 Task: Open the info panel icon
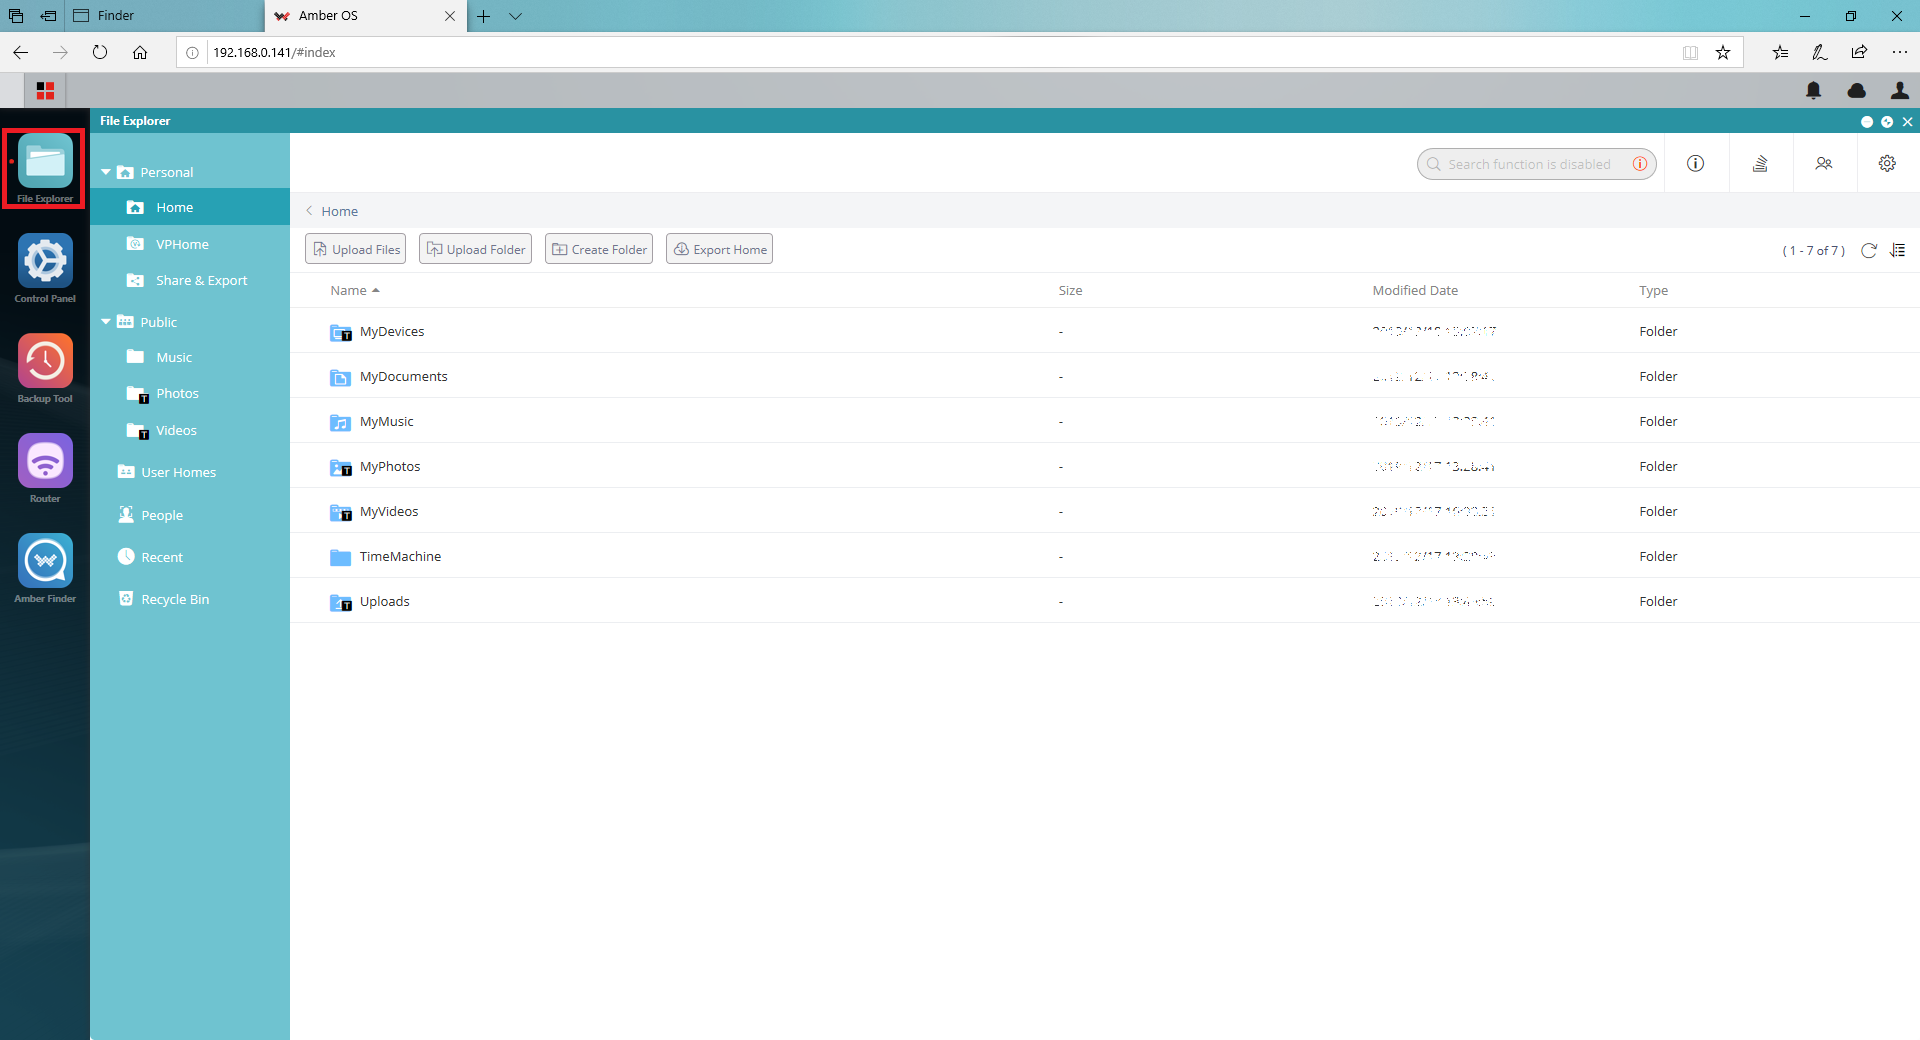1695,163
